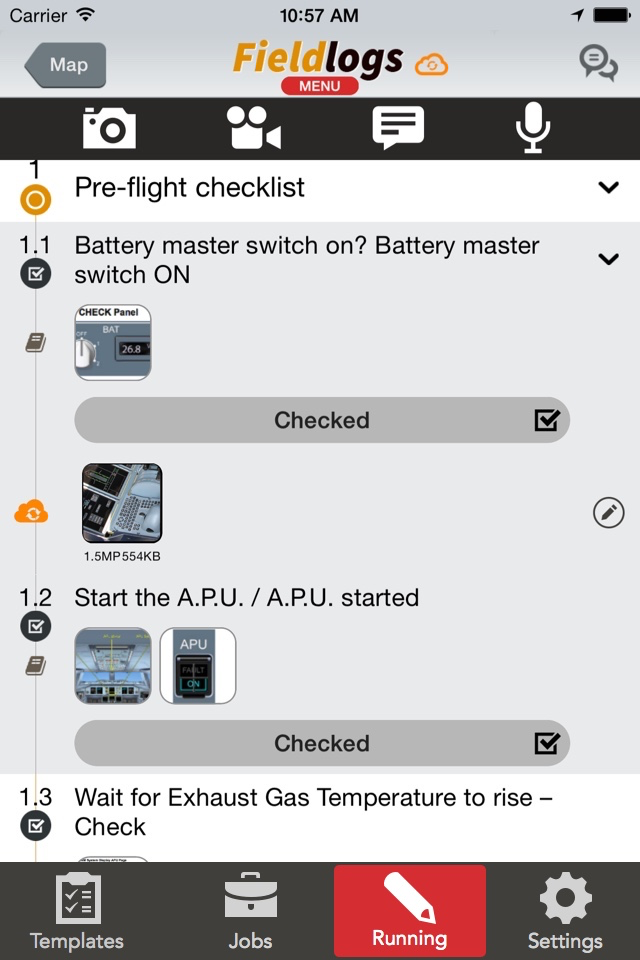
Task: Toggle the Checked box for step 1.1
Action: (322, 420)
